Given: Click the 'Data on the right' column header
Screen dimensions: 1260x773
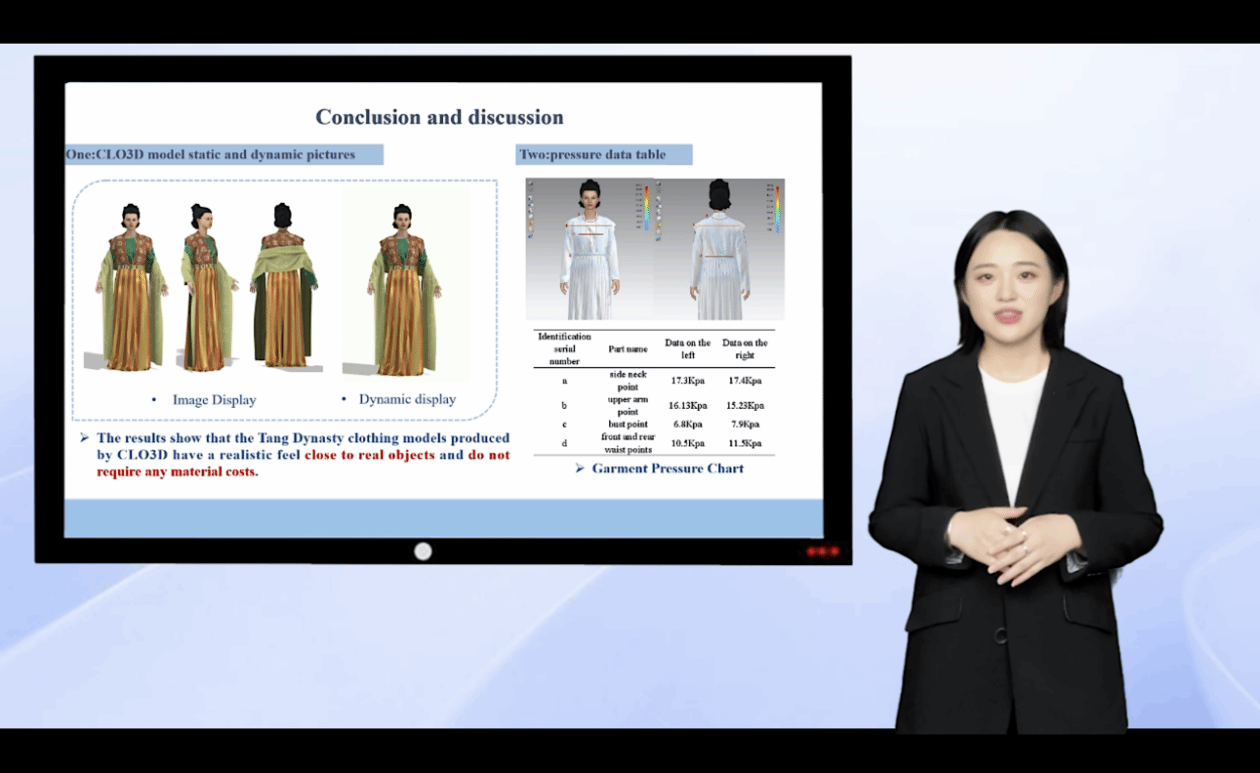Looking at the screenshot, I should [745, 348].
